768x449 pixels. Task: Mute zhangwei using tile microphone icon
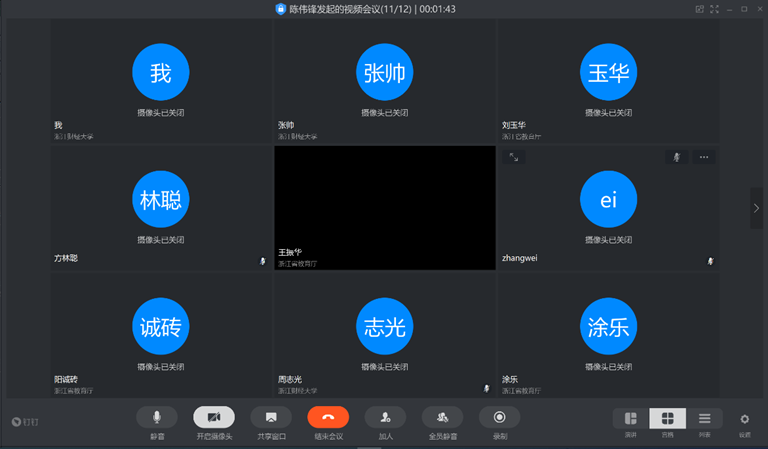click(676, 157)
